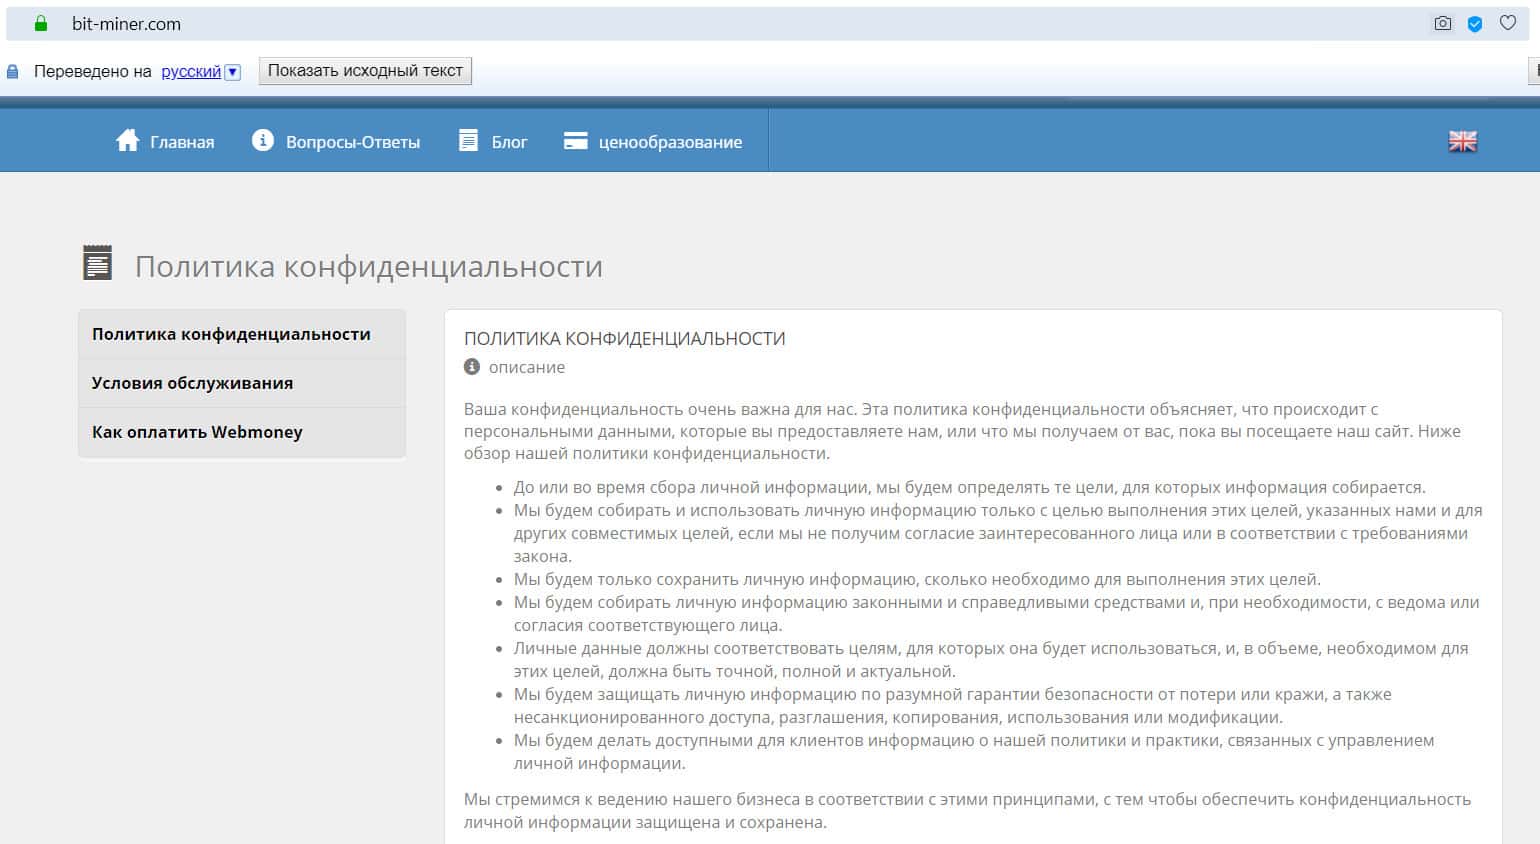
Task: Click the bullet starting Личные данные должны соответствовать
Action: click(991, 660)
